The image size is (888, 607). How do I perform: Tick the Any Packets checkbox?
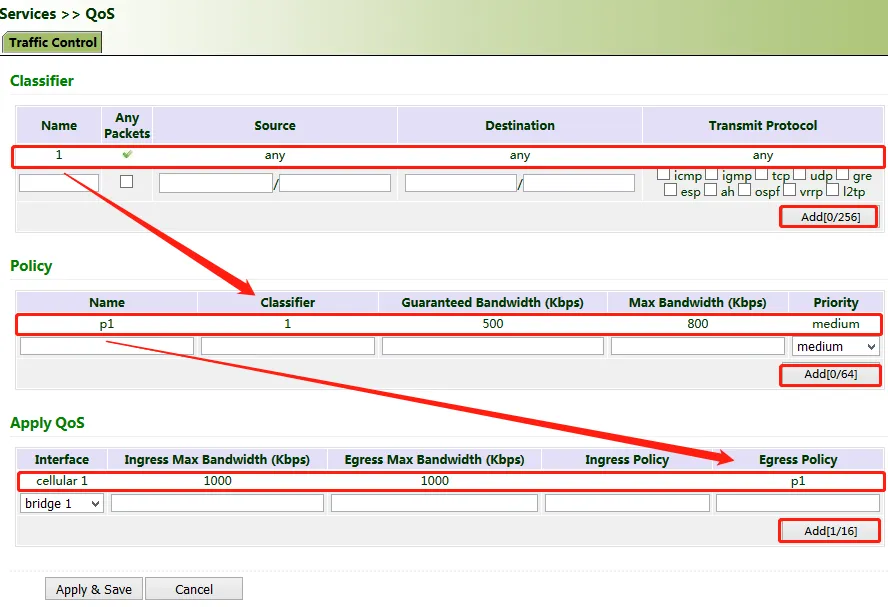click(126, 181)
